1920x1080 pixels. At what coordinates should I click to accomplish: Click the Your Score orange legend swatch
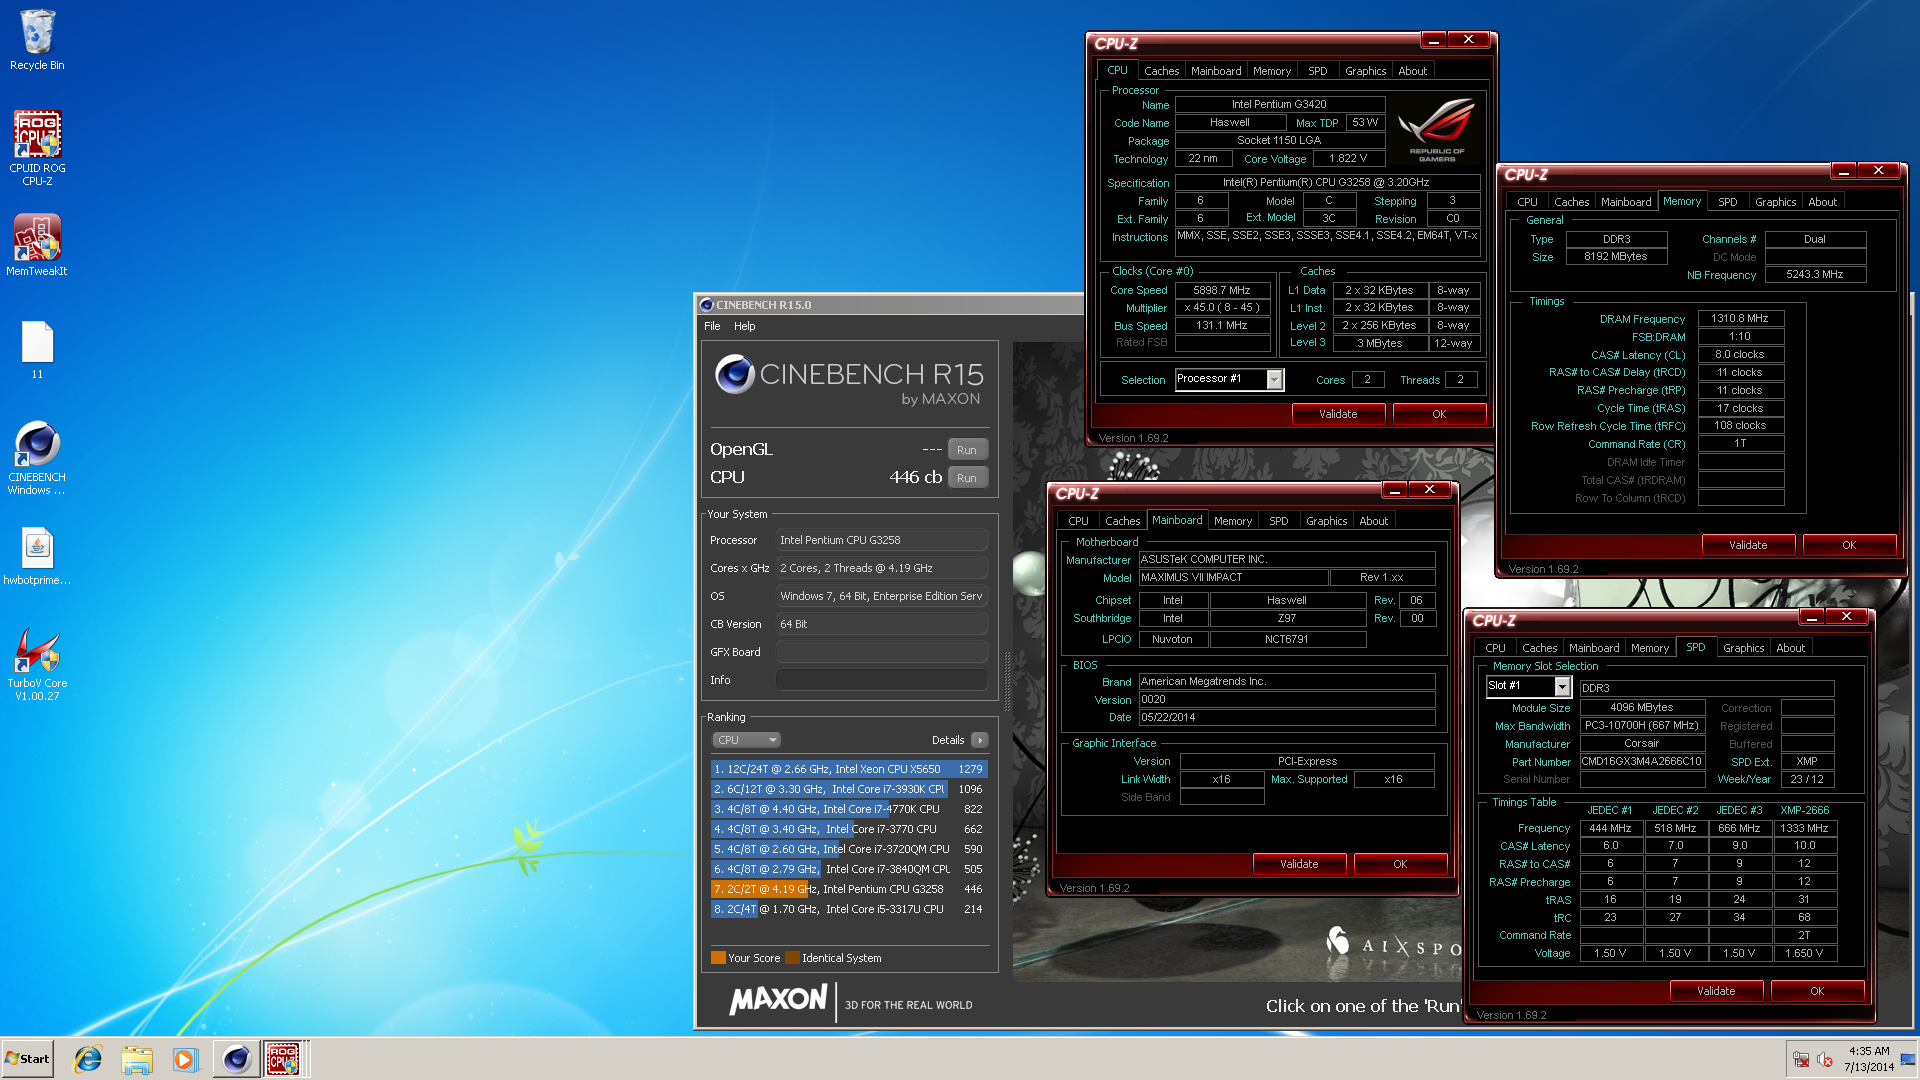click(718, 958)
